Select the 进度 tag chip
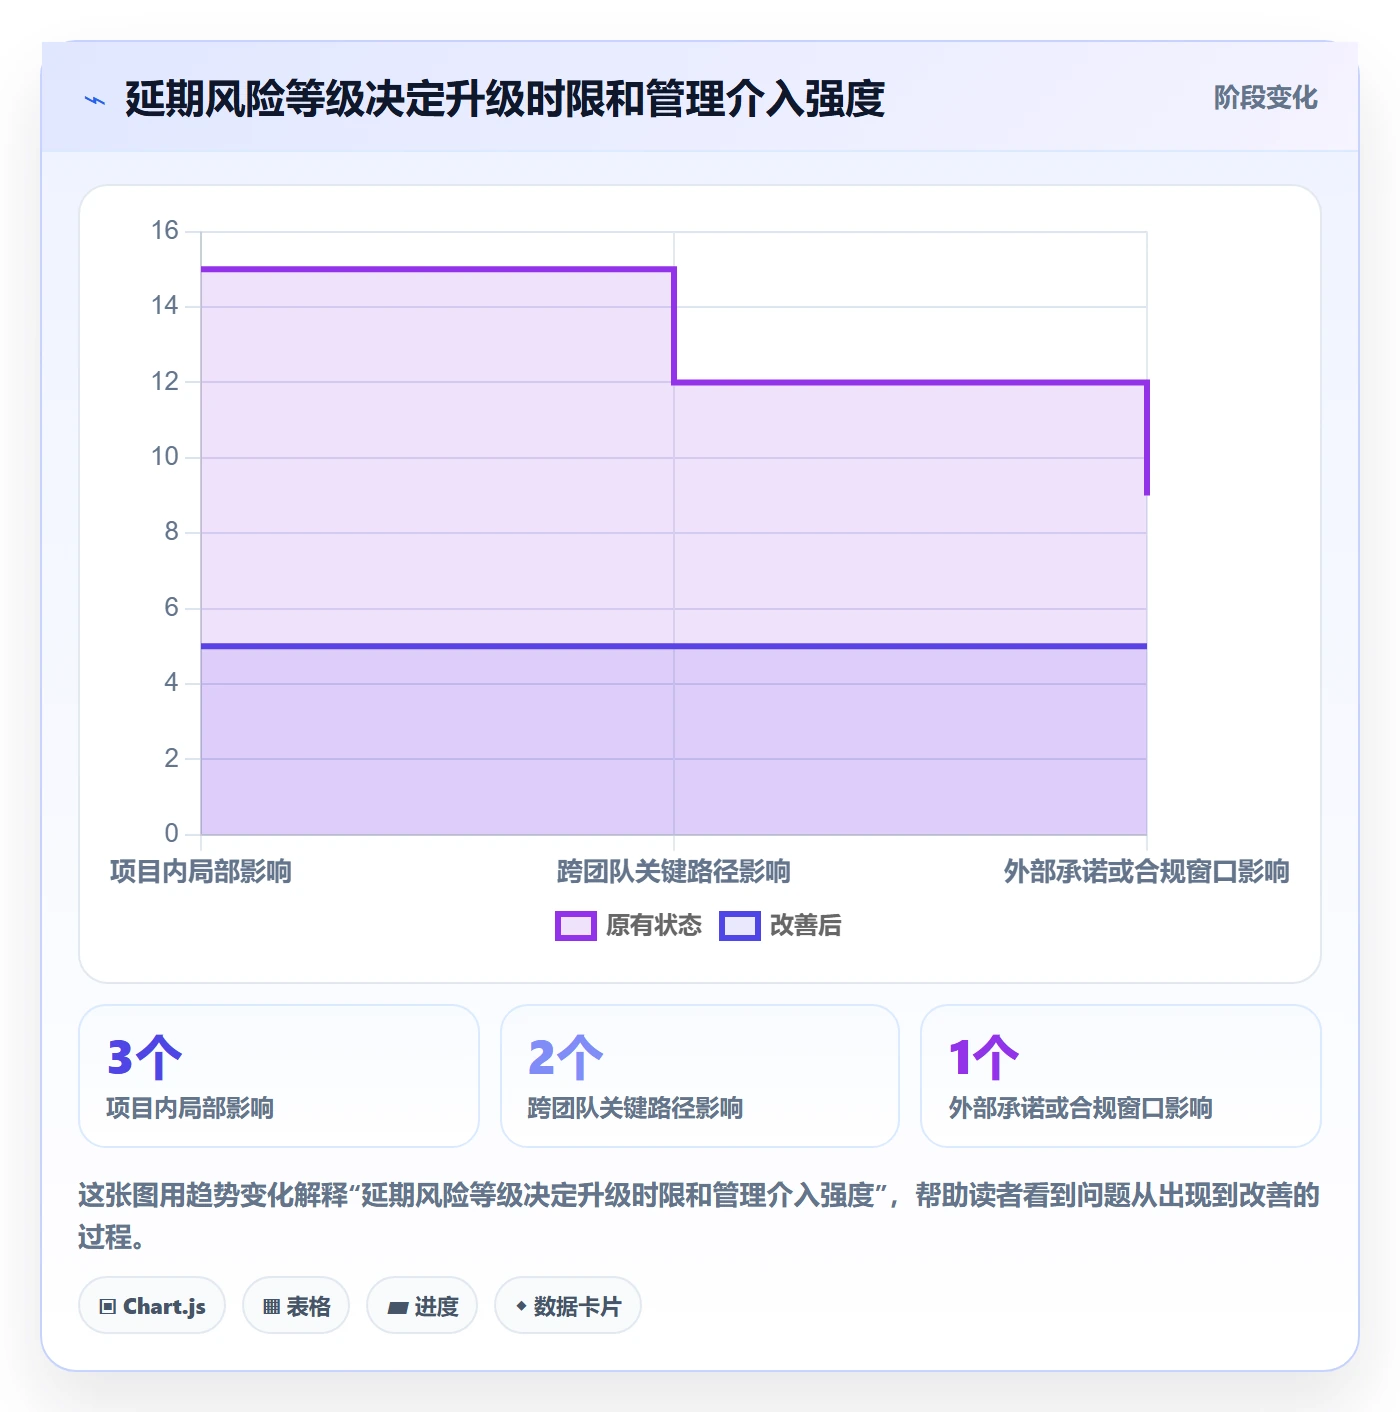The image size is (1400, 1412). point(422,1306)
